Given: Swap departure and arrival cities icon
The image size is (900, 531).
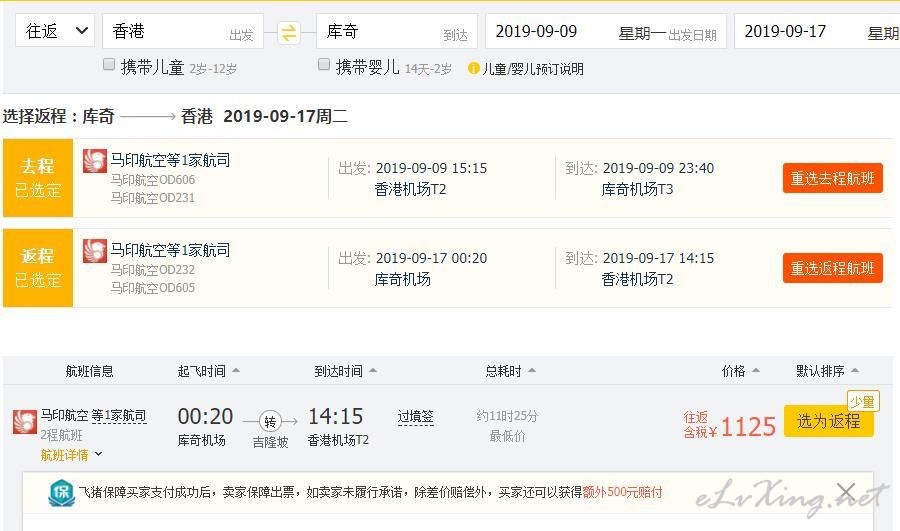Looking at the screenshot, I should tap(289, 32).
